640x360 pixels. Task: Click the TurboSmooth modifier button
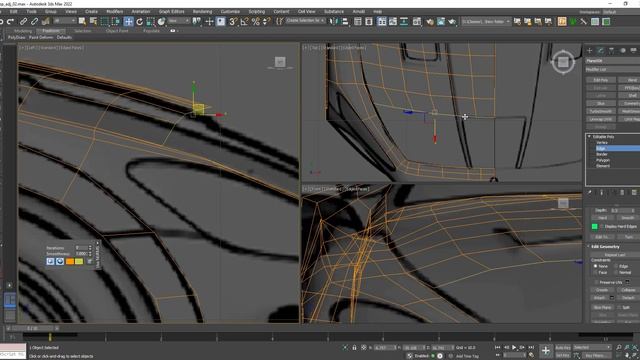point(601,111)
